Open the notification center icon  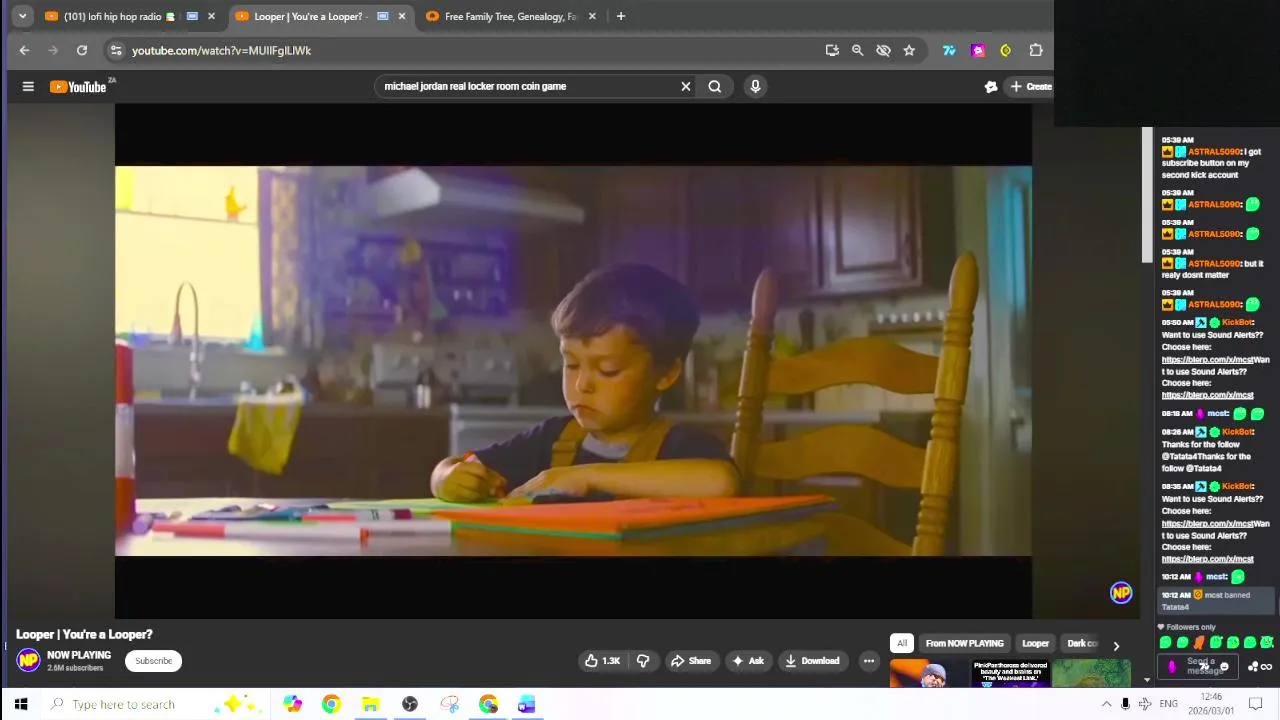pyautogui.click(x=1256, y=704)
